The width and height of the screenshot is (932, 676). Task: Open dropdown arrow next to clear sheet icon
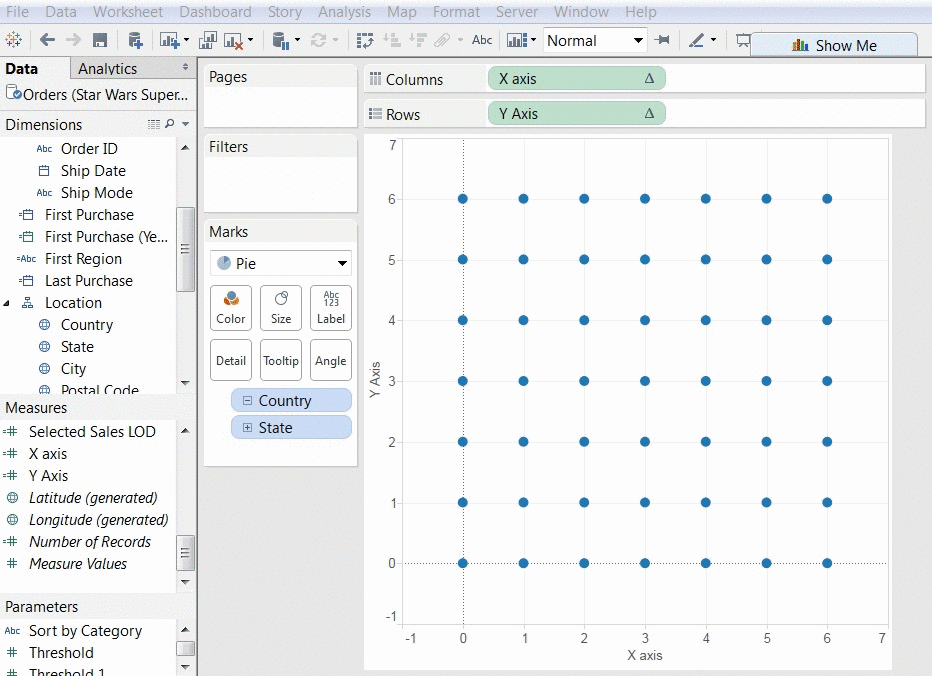coord(250,40)
